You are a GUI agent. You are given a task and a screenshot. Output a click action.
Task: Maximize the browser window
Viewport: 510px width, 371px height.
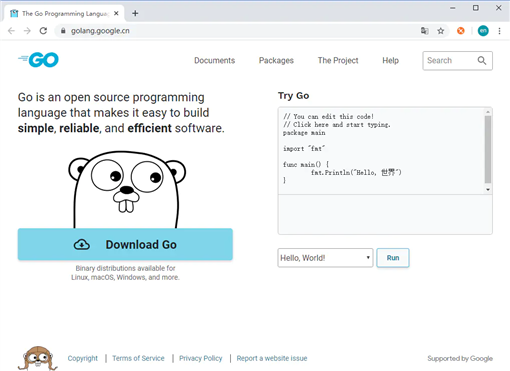(476, 8)
